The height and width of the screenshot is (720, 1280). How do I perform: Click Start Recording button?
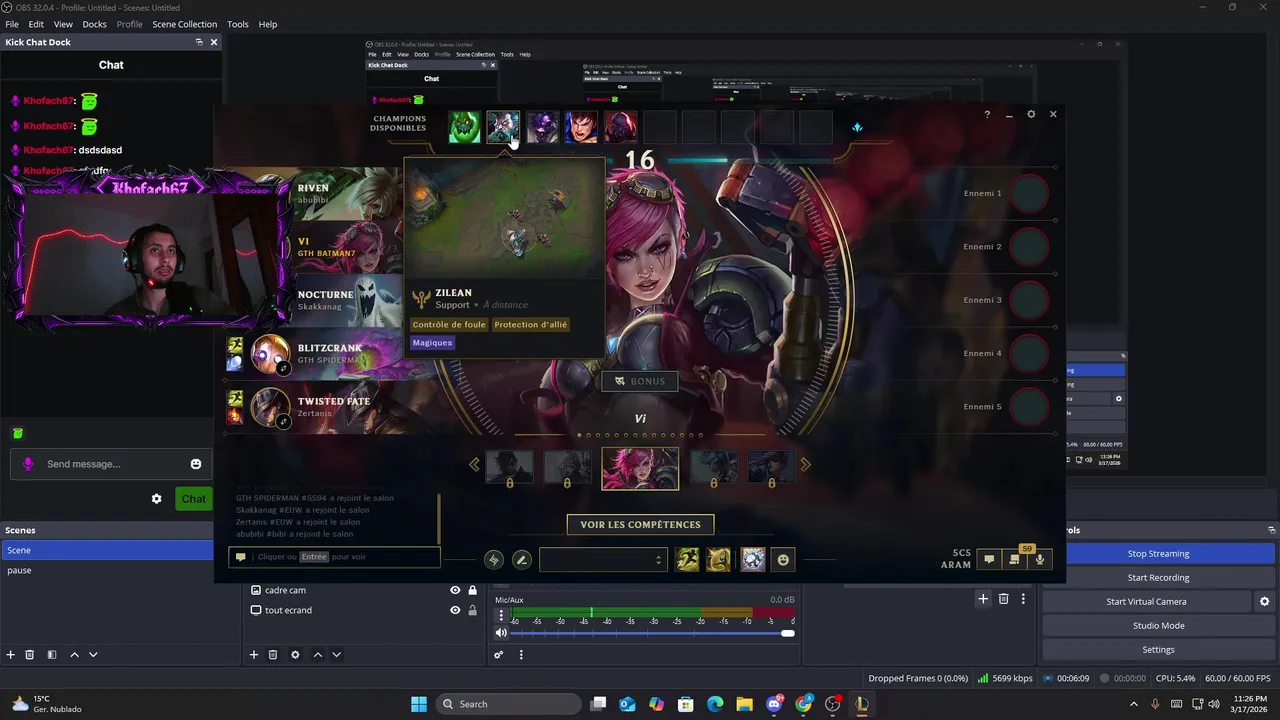[1158, 577]
